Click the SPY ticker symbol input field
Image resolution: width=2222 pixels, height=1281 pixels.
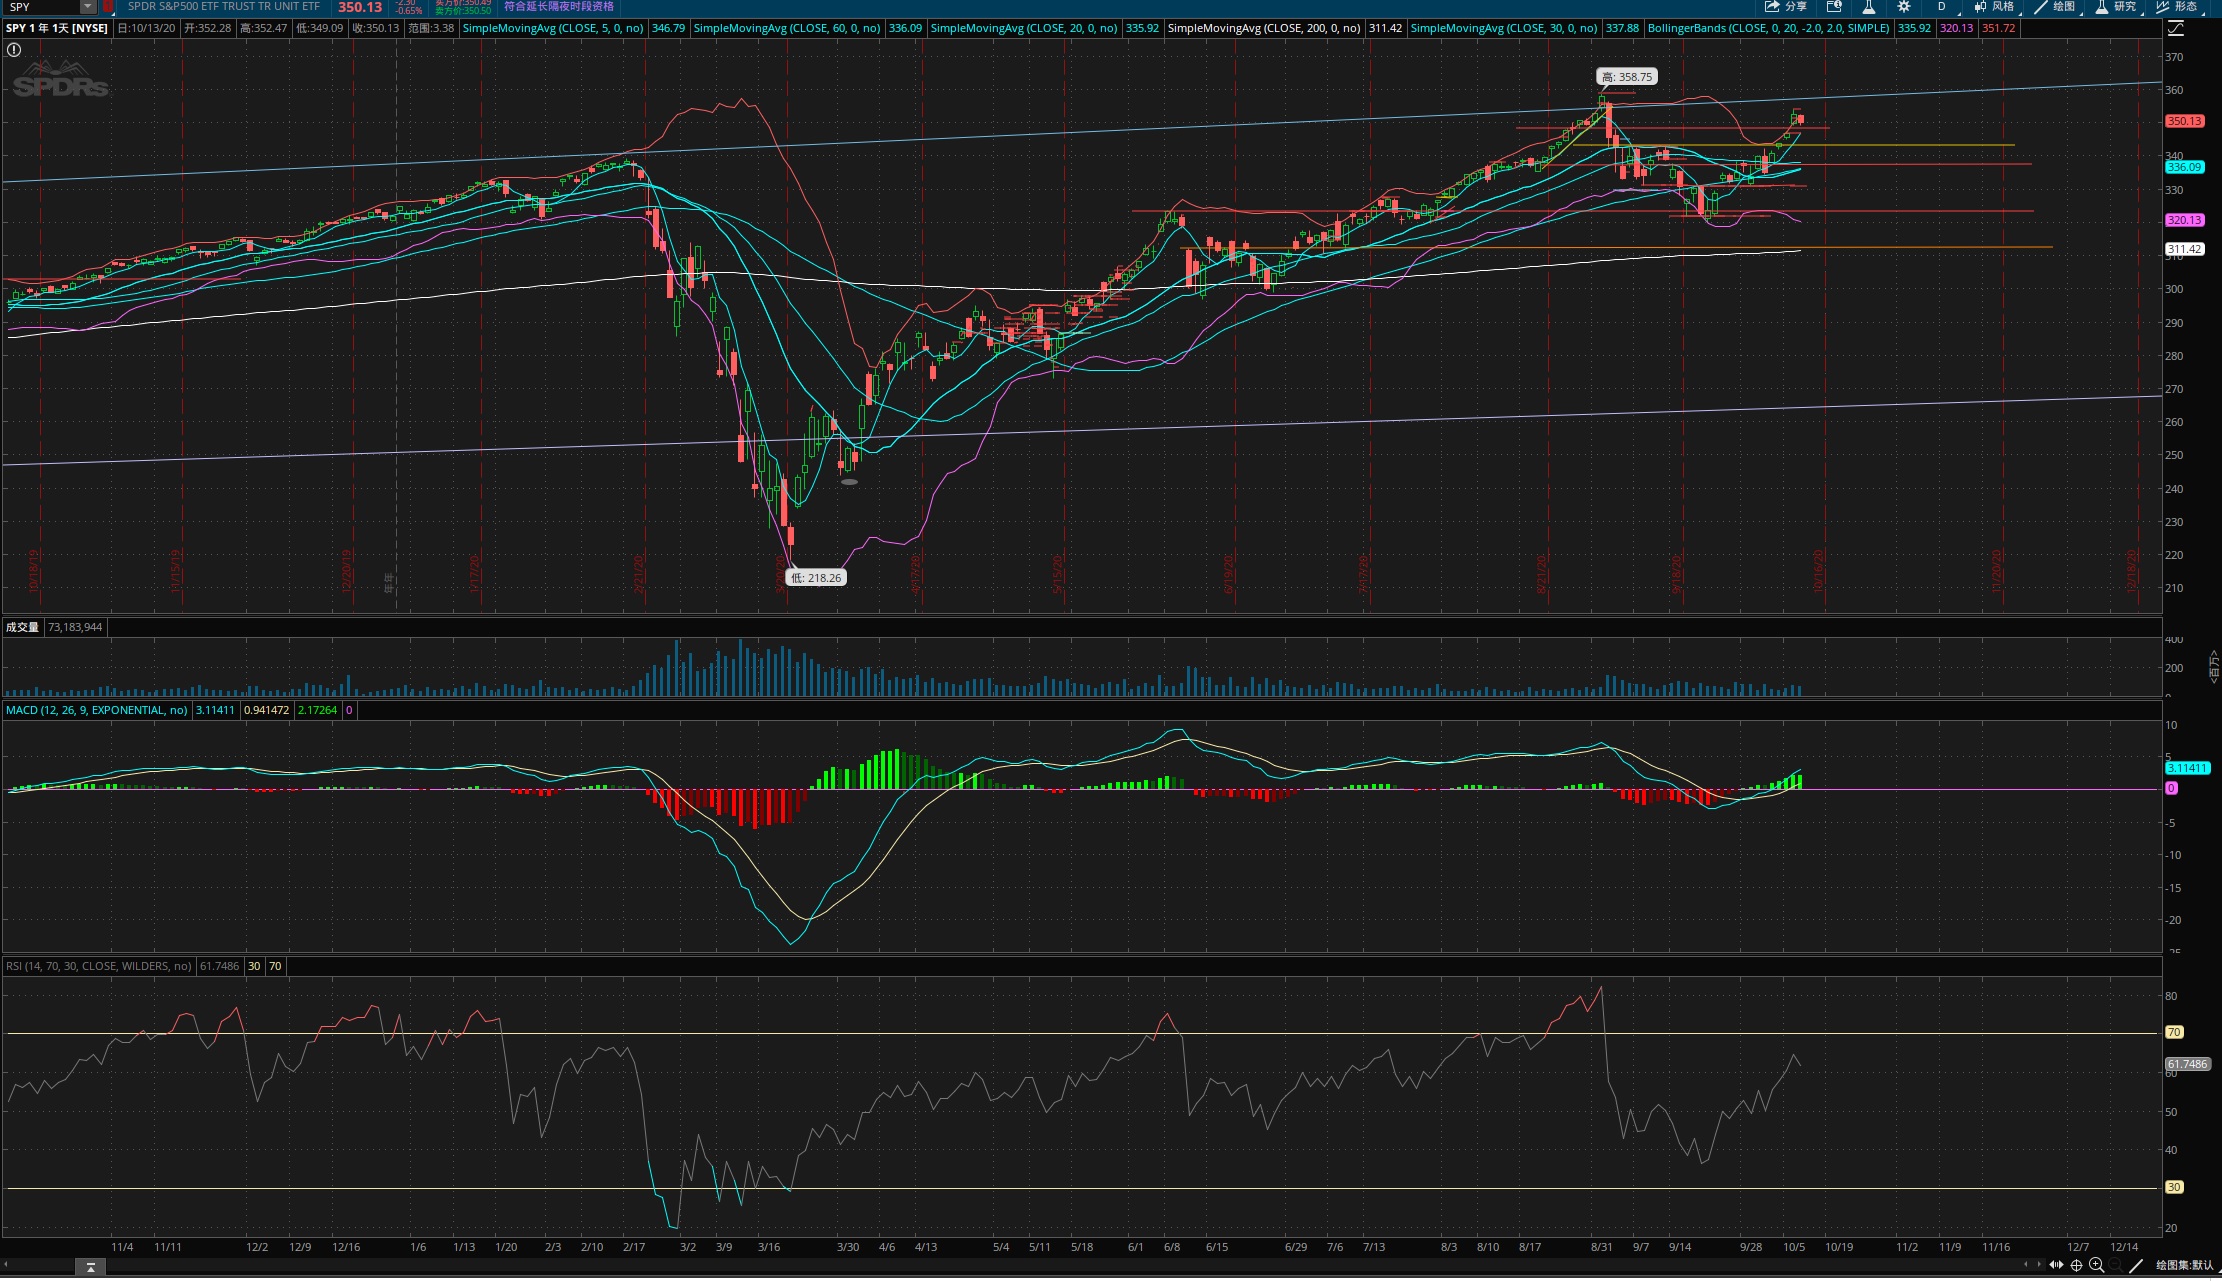[x=43, y=7]
